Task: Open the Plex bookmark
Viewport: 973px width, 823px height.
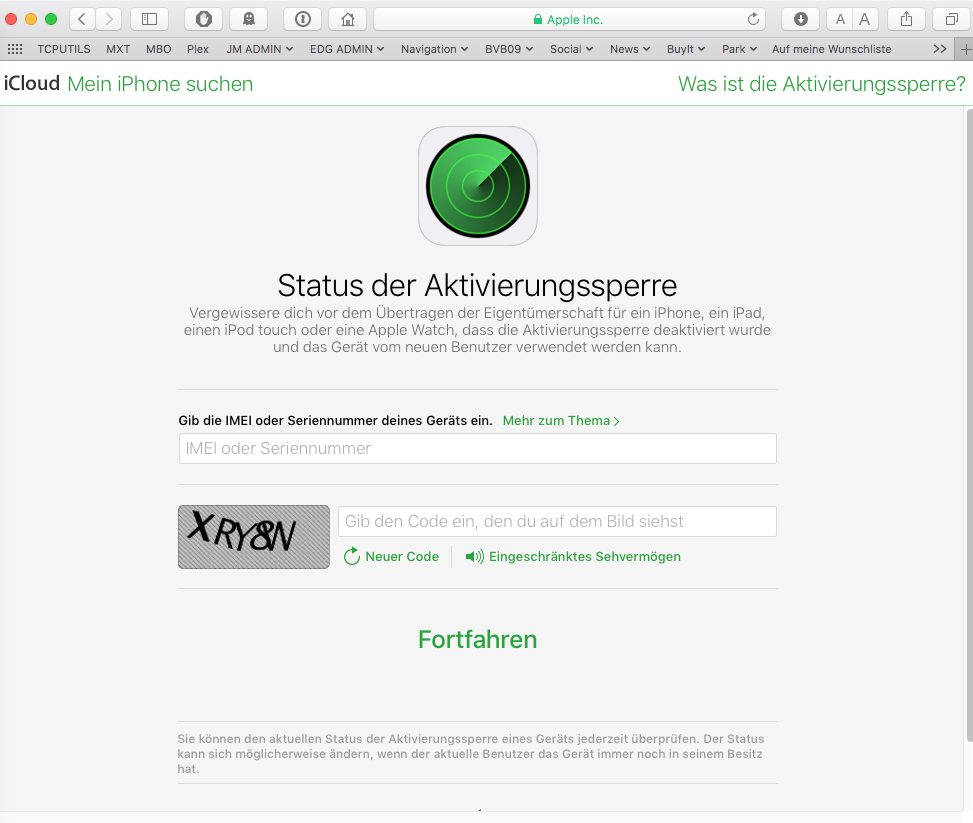Action: [198, 49]
